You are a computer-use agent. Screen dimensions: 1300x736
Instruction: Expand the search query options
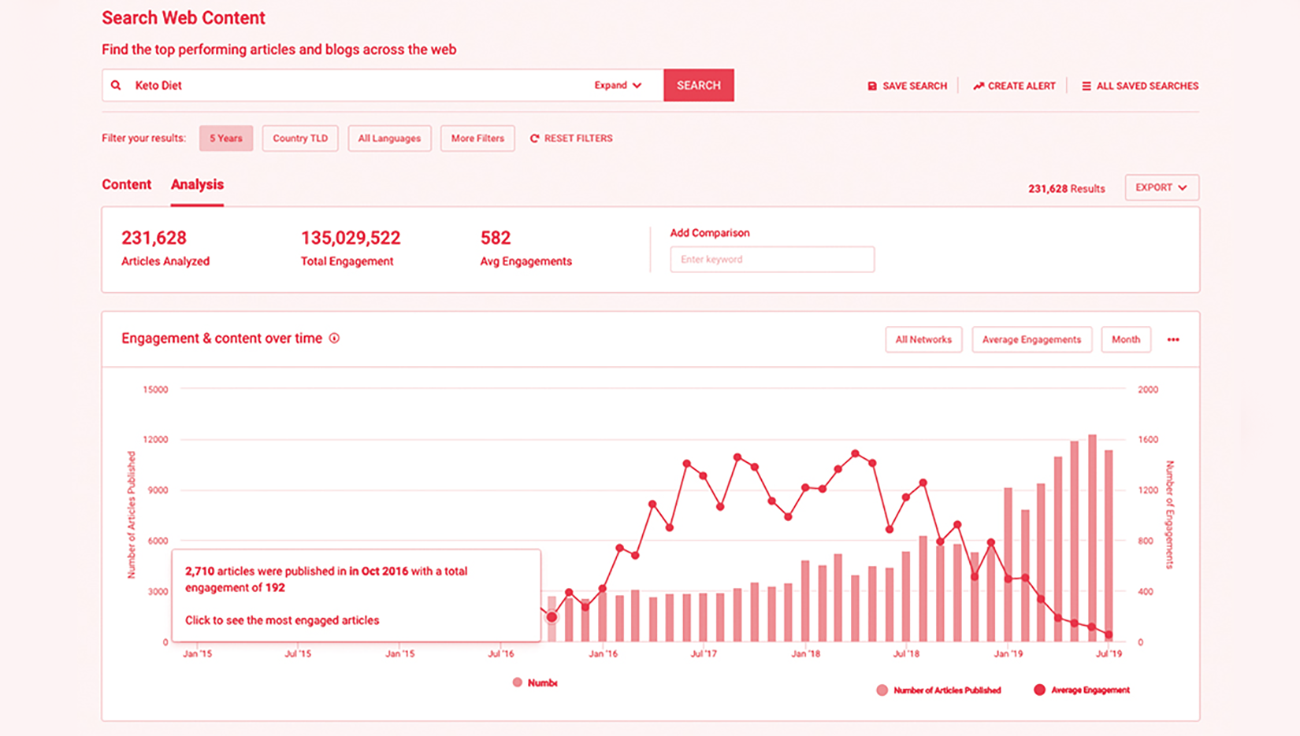point(618,86)
